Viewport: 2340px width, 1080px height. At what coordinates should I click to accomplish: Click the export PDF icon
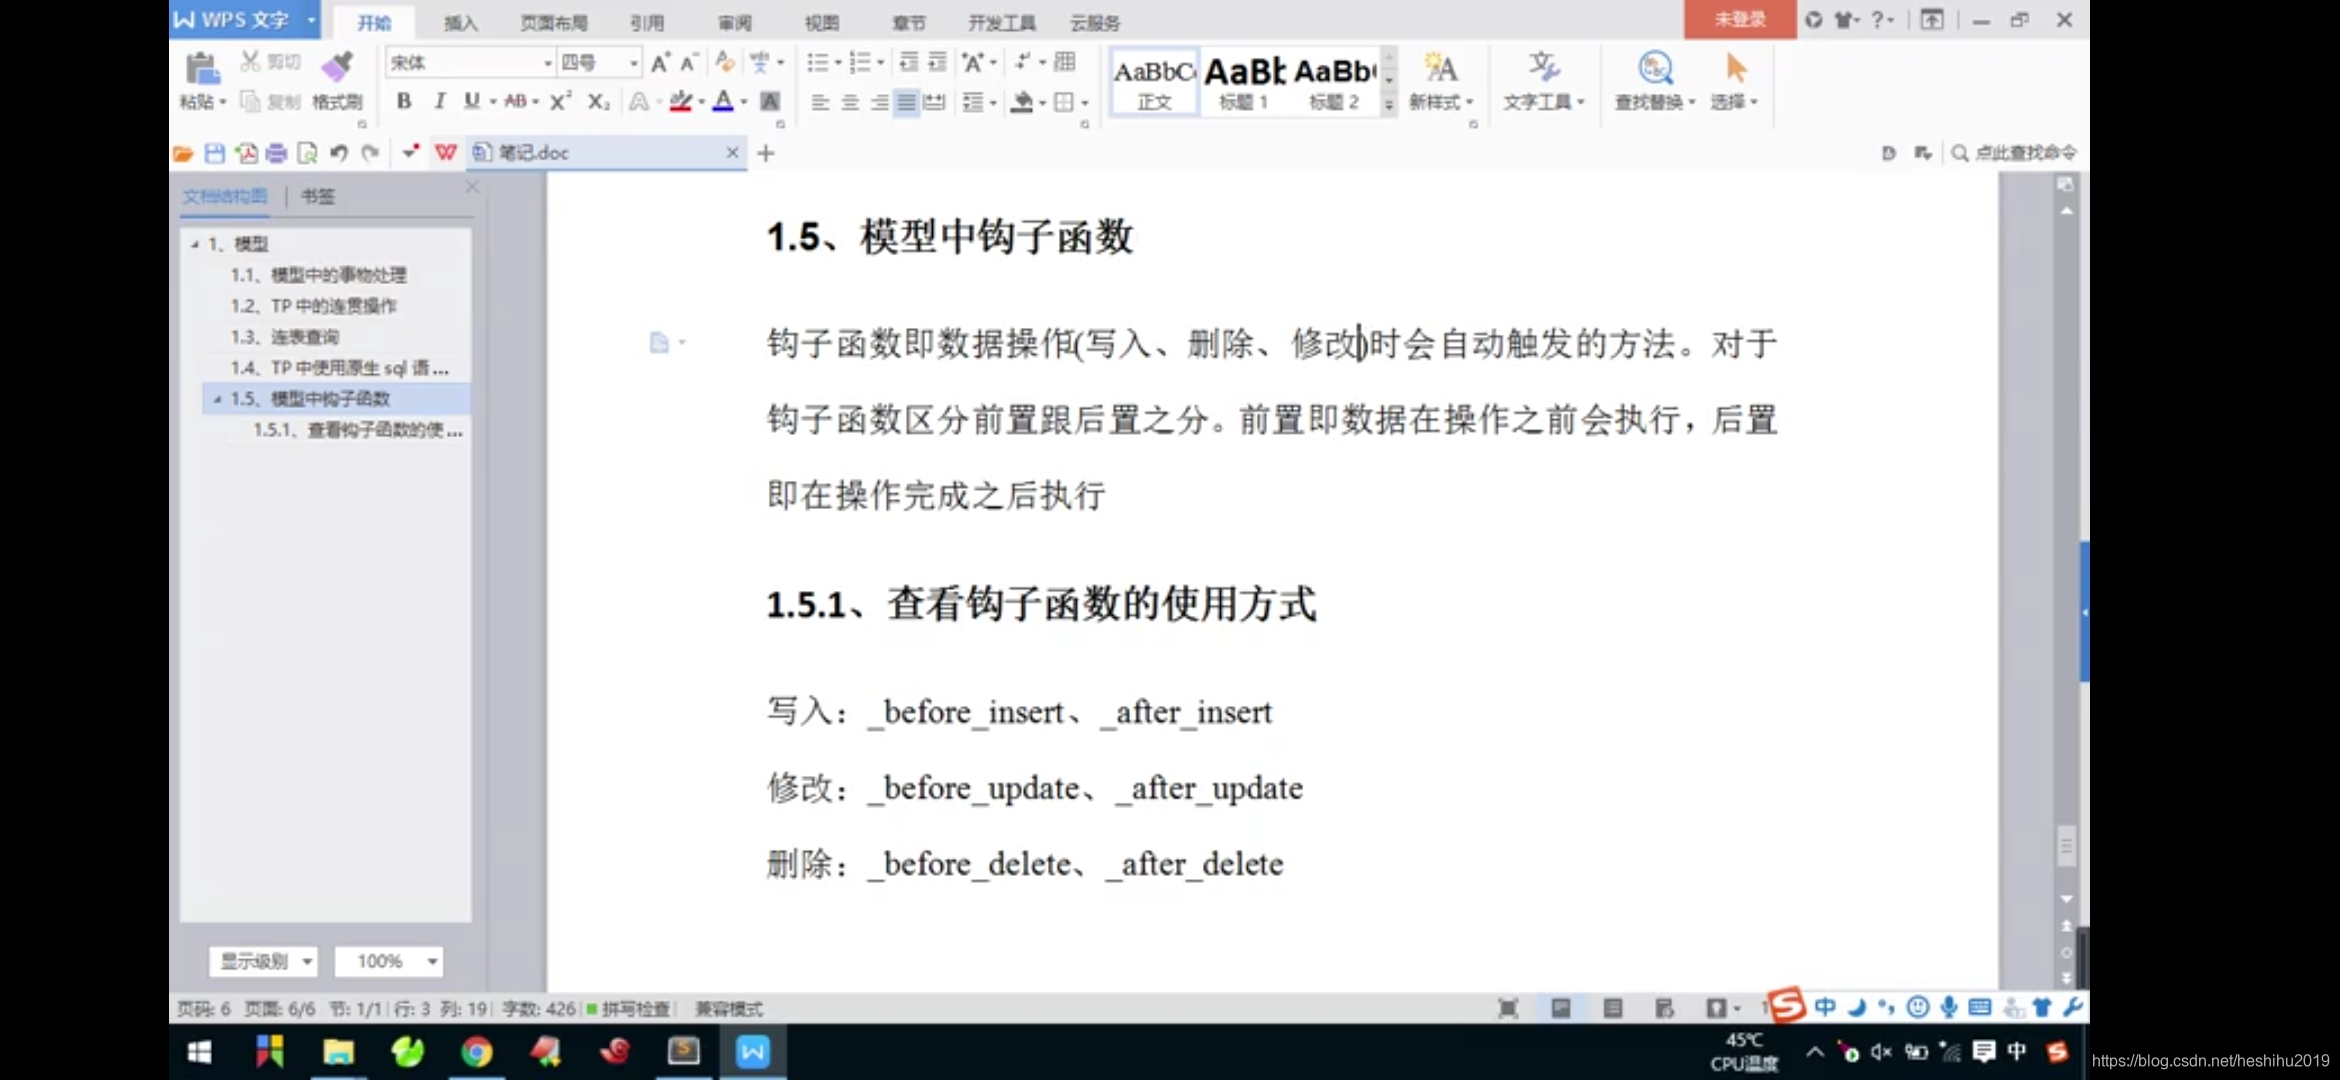tap(246, 153)
